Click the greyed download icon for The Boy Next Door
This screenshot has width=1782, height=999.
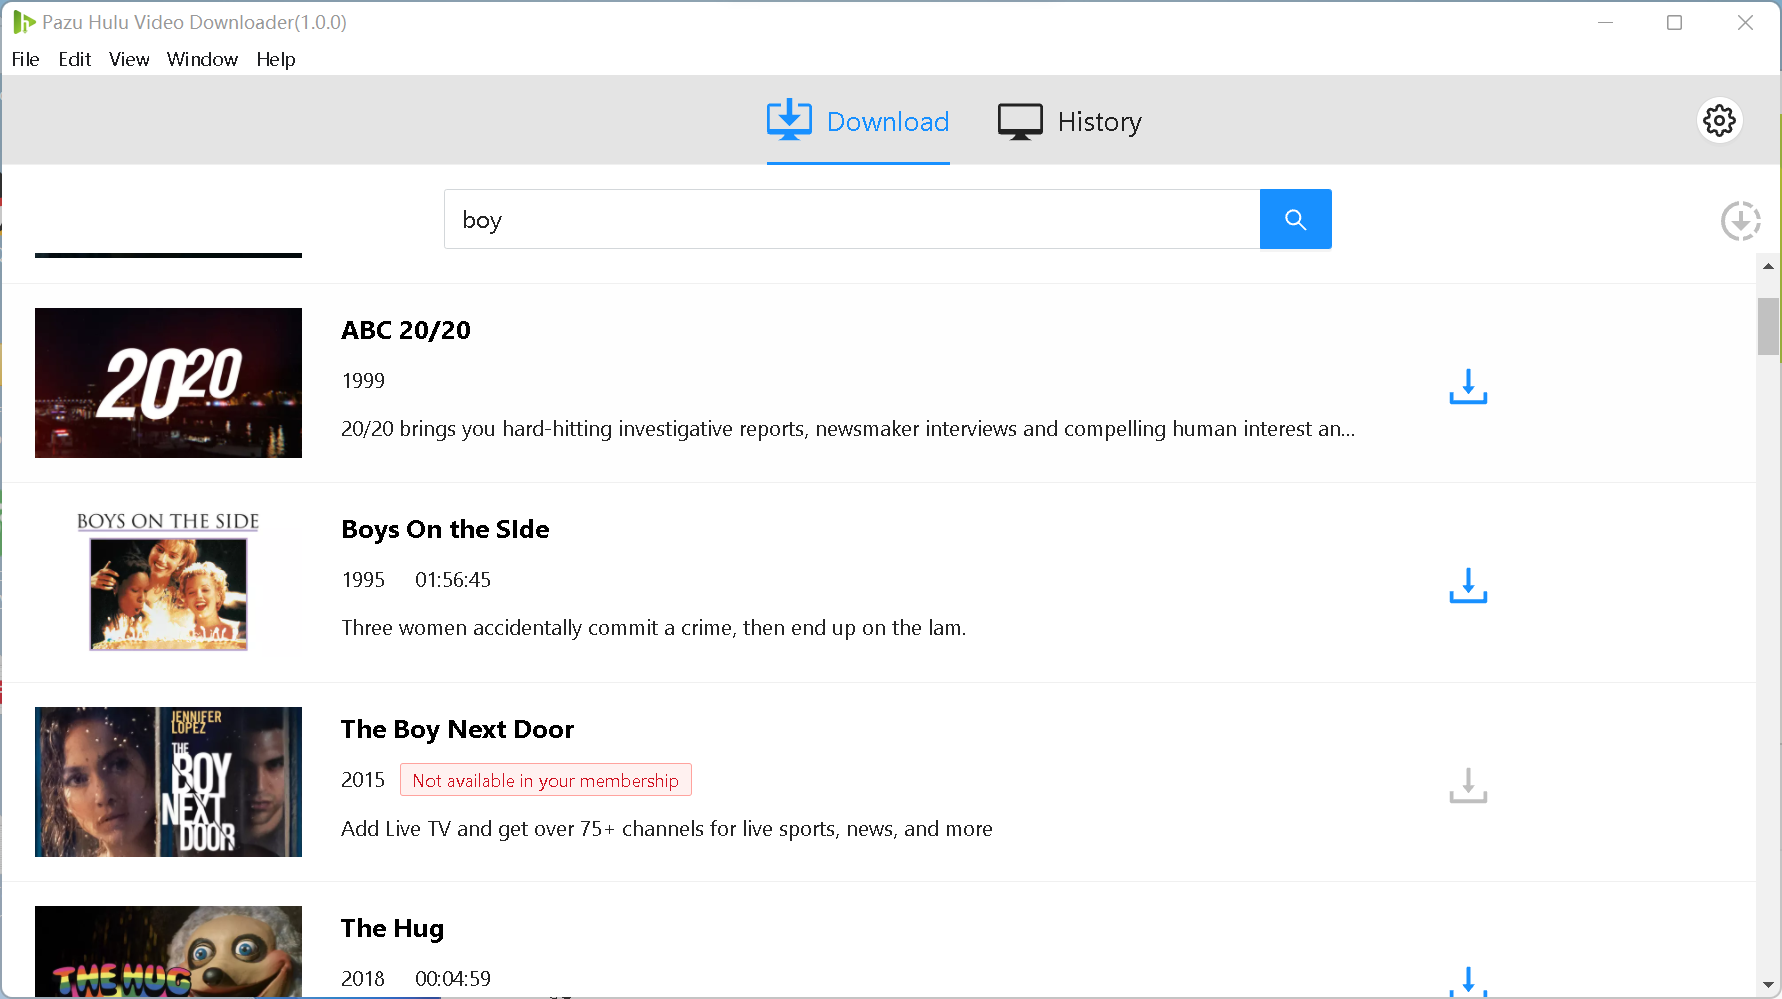coord(1468,785)
